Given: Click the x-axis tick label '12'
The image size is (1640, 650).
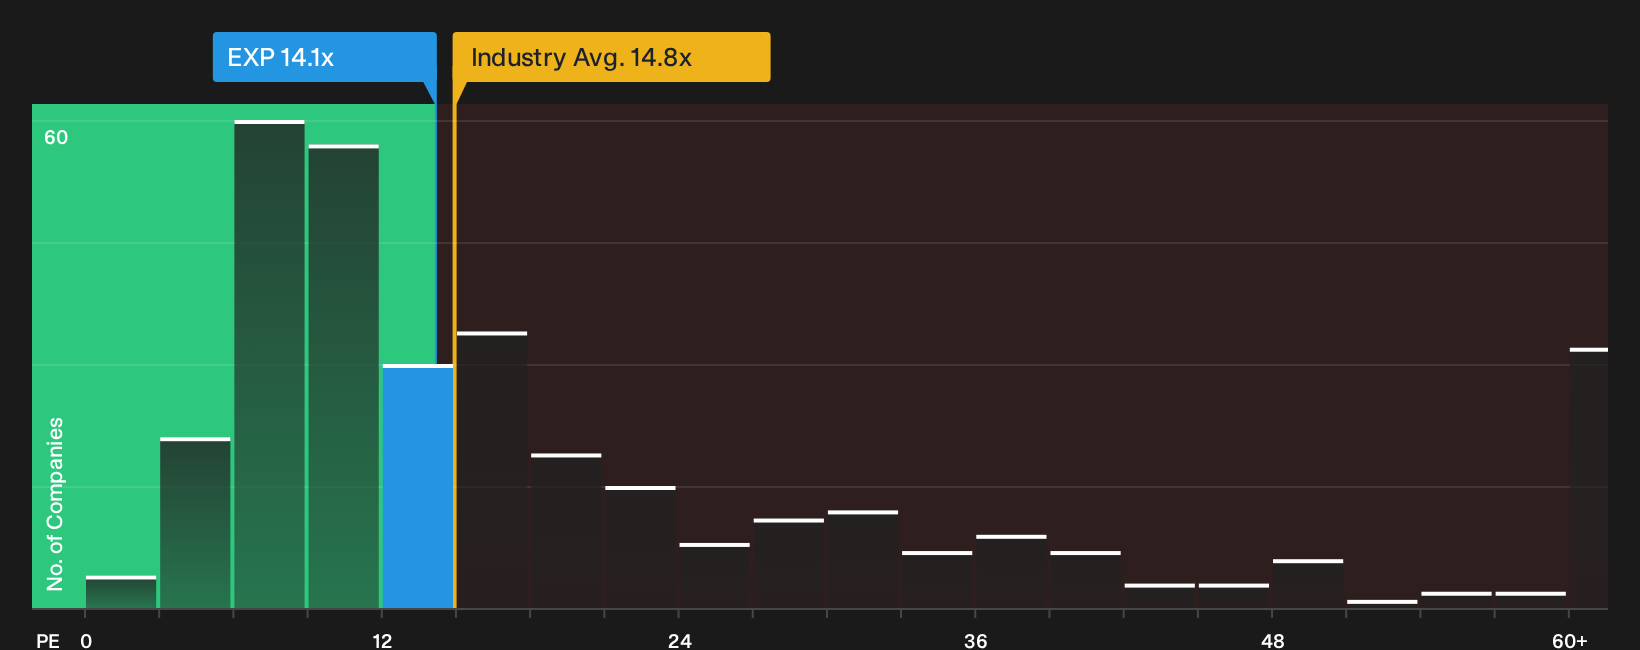Looking at the screenshot, I should click(x=382, y=641).
